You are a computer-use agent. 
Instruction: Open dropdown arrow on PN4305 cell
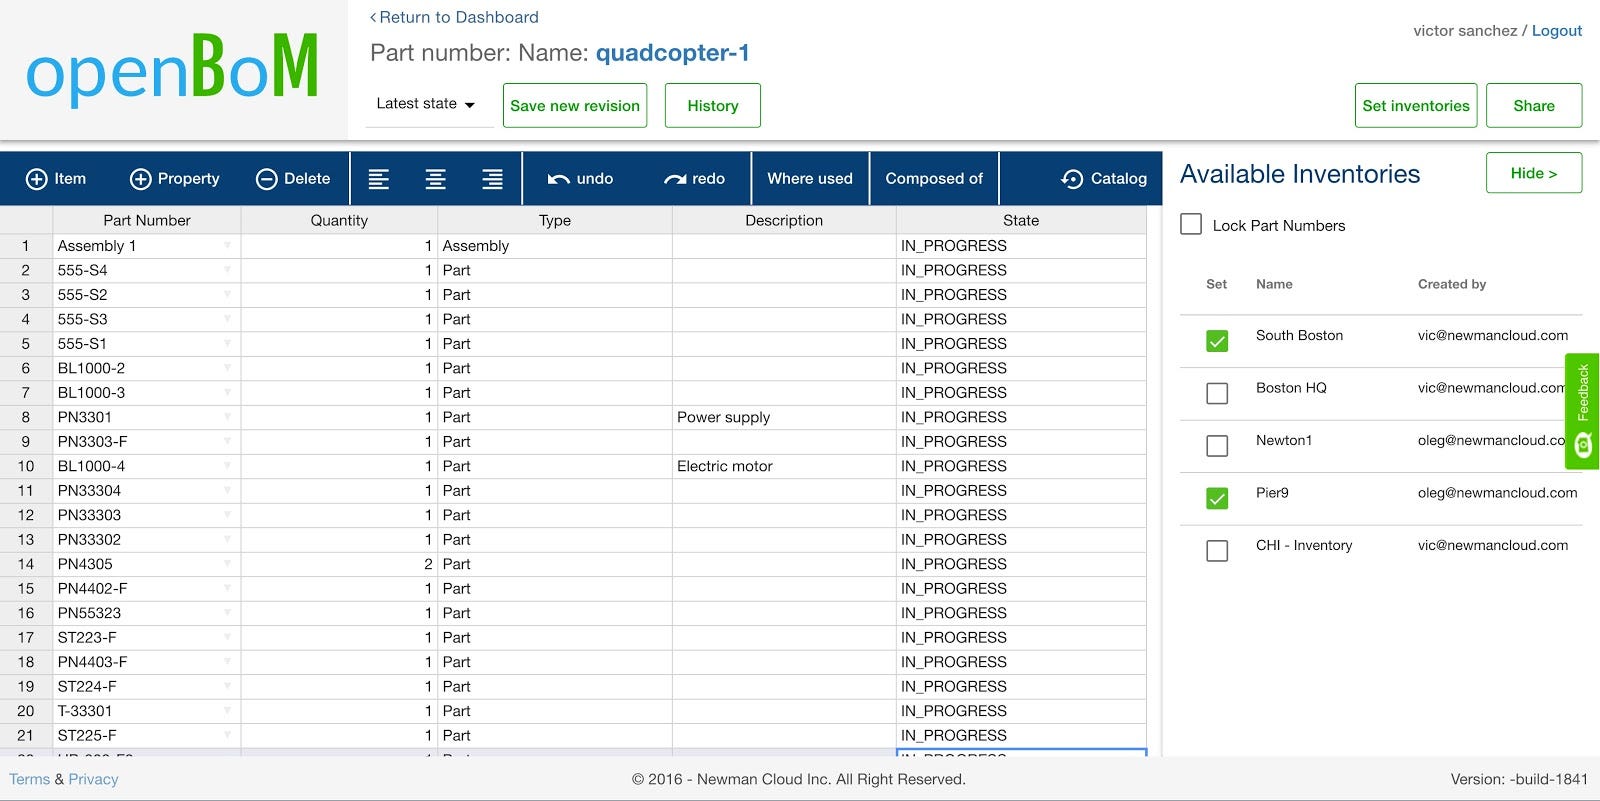coord(228,564)
